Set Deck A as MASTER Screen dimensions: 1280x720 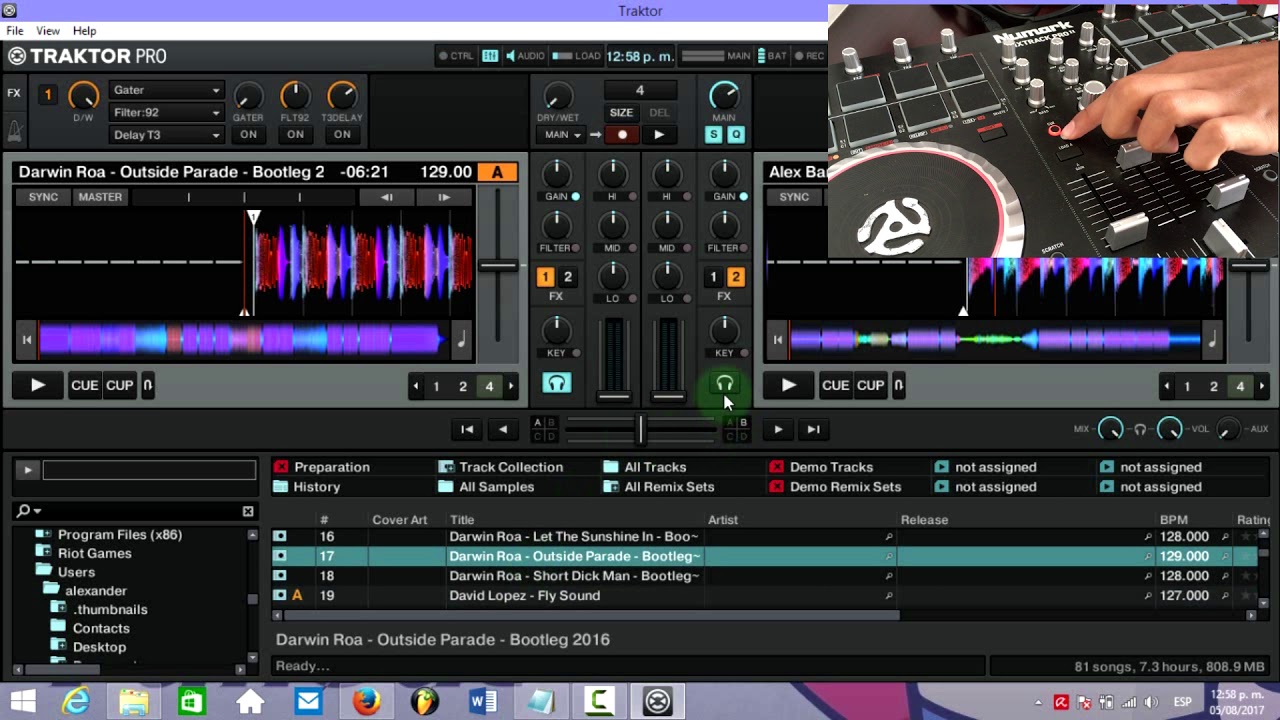pyautogui.click(x=100, y=197)
